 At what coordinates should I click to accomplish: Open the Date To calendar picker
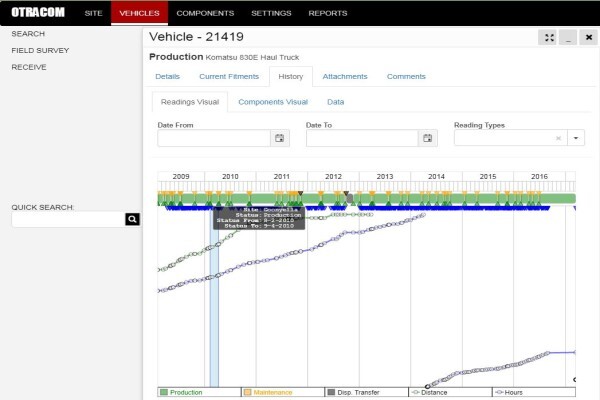428,138
